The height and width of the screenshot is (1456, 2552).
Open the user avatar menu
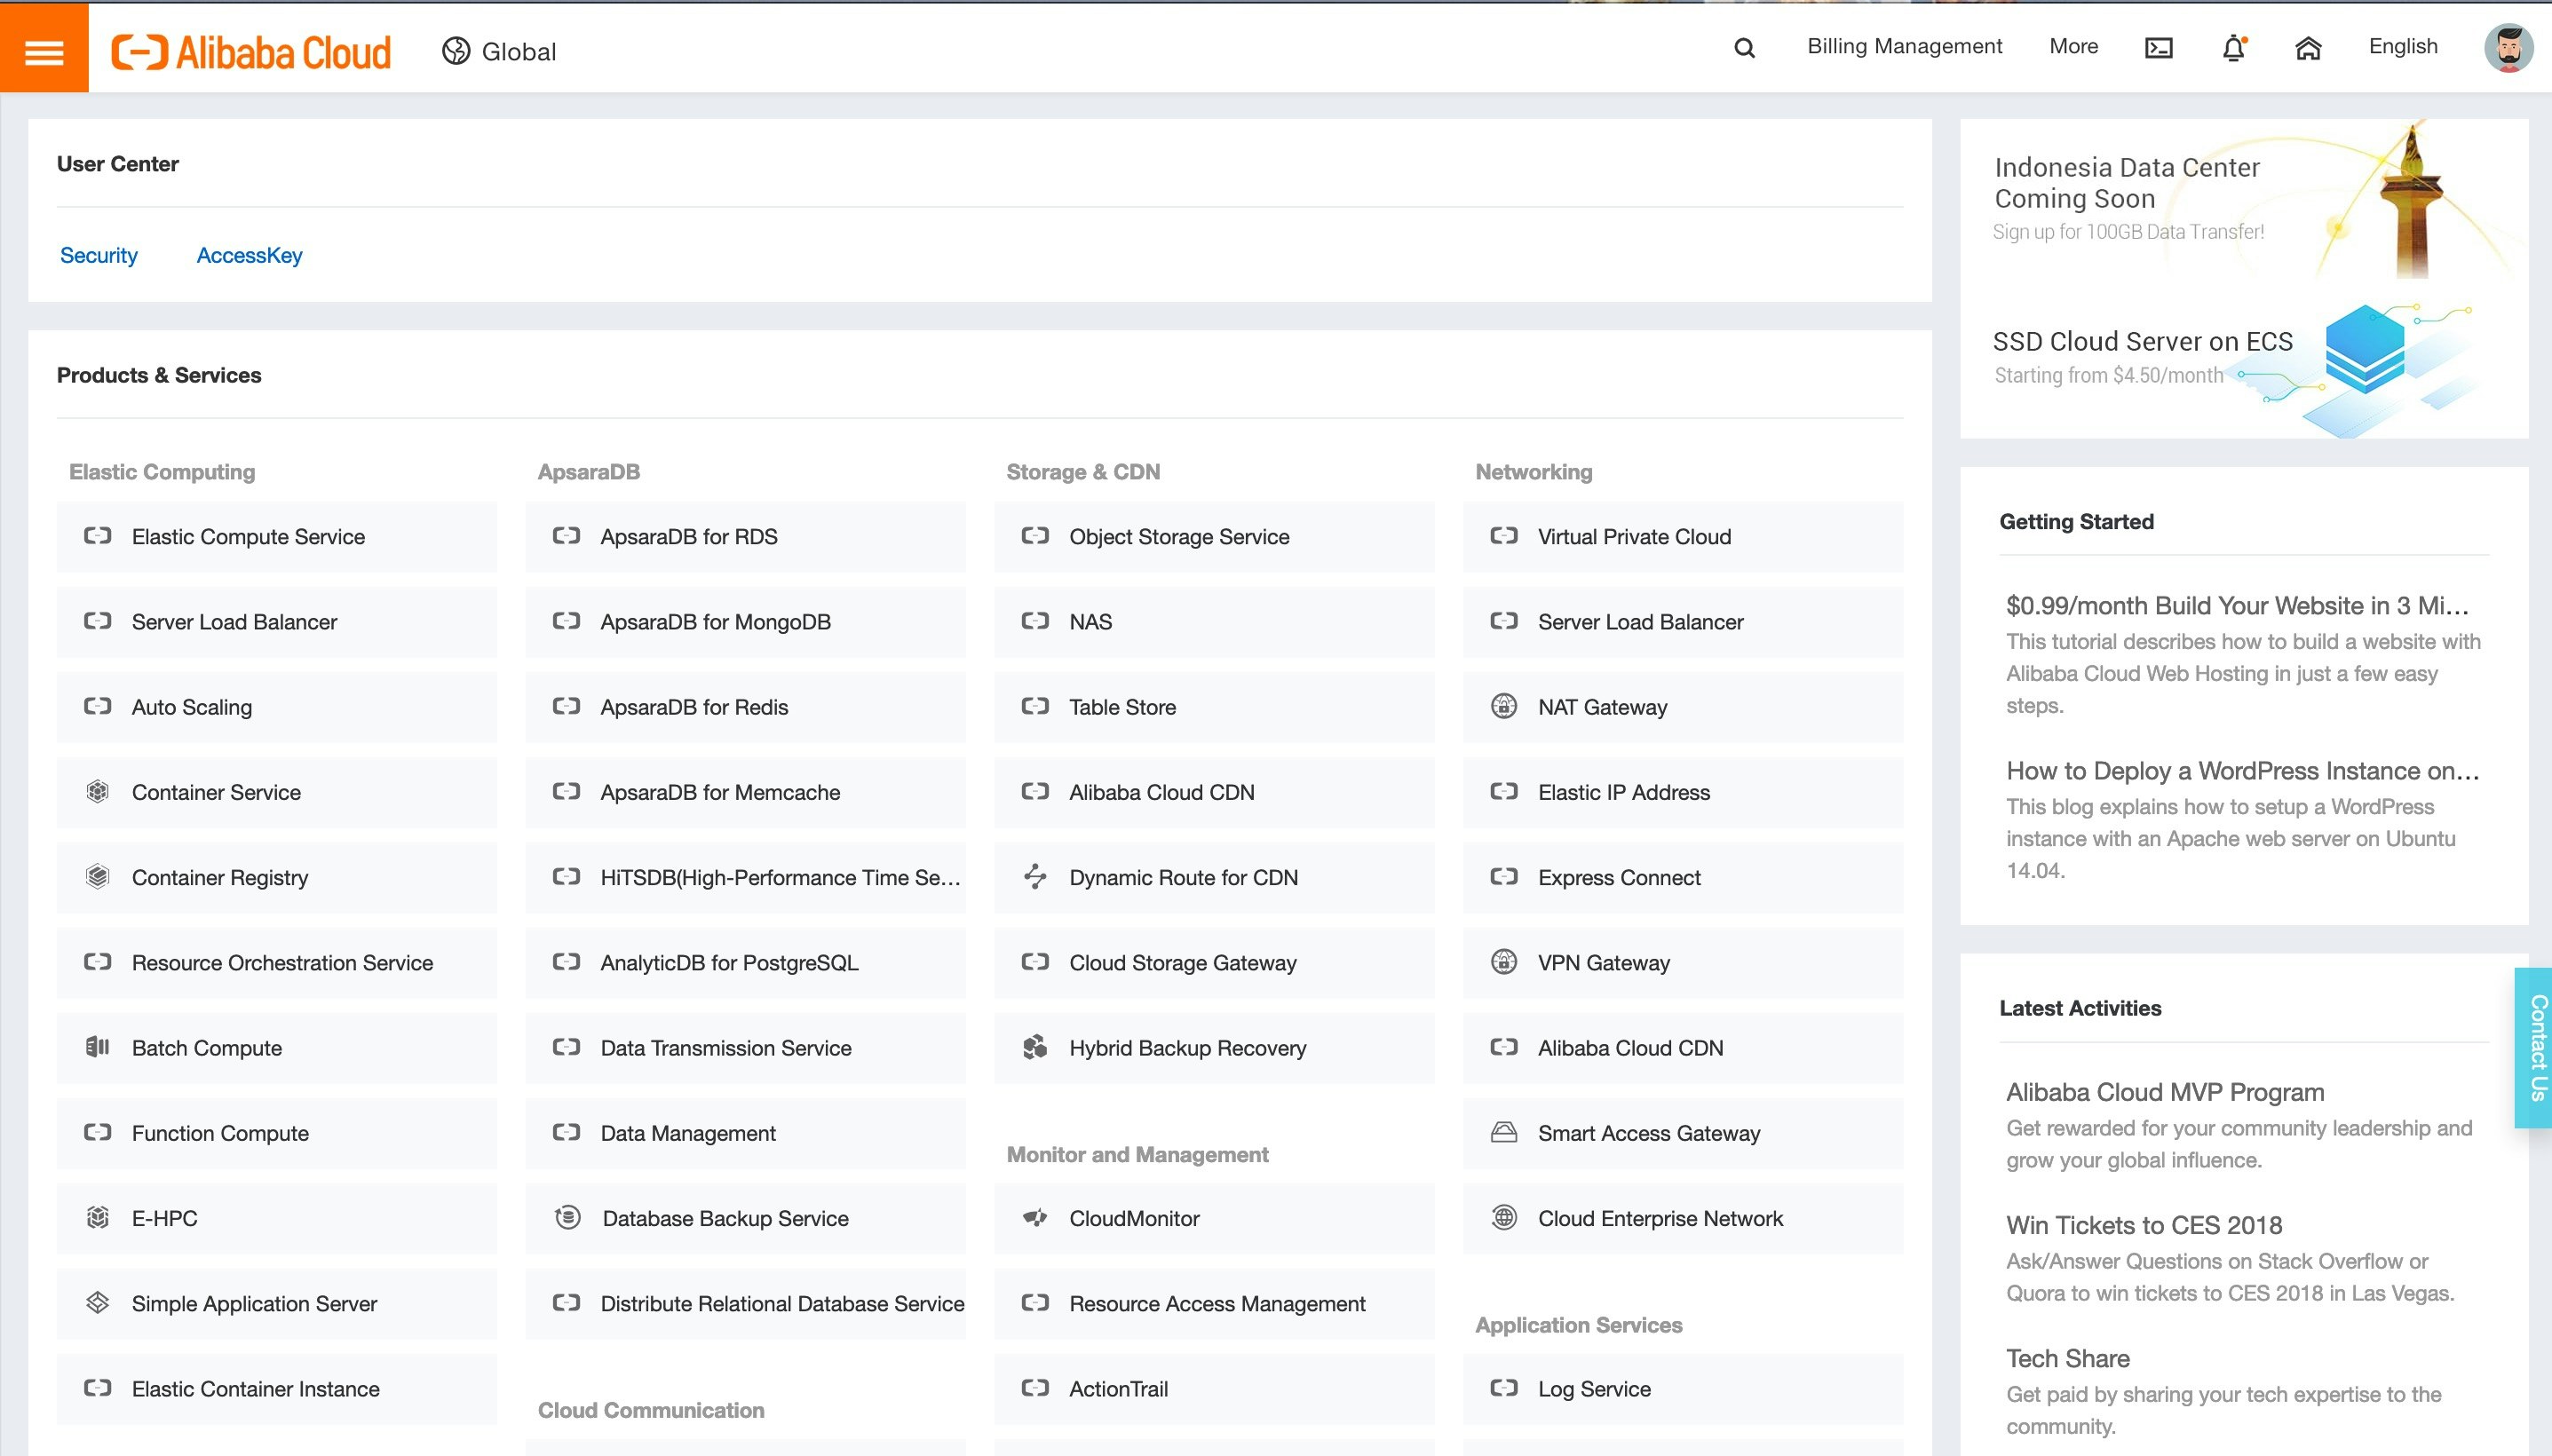[2509, 48]
